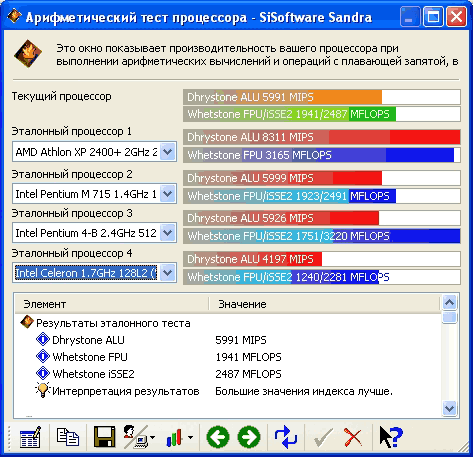This screenshot has height=457, width=473.
Task: Click the 1941 MFLOPS value
Action: tap(248, 357)
